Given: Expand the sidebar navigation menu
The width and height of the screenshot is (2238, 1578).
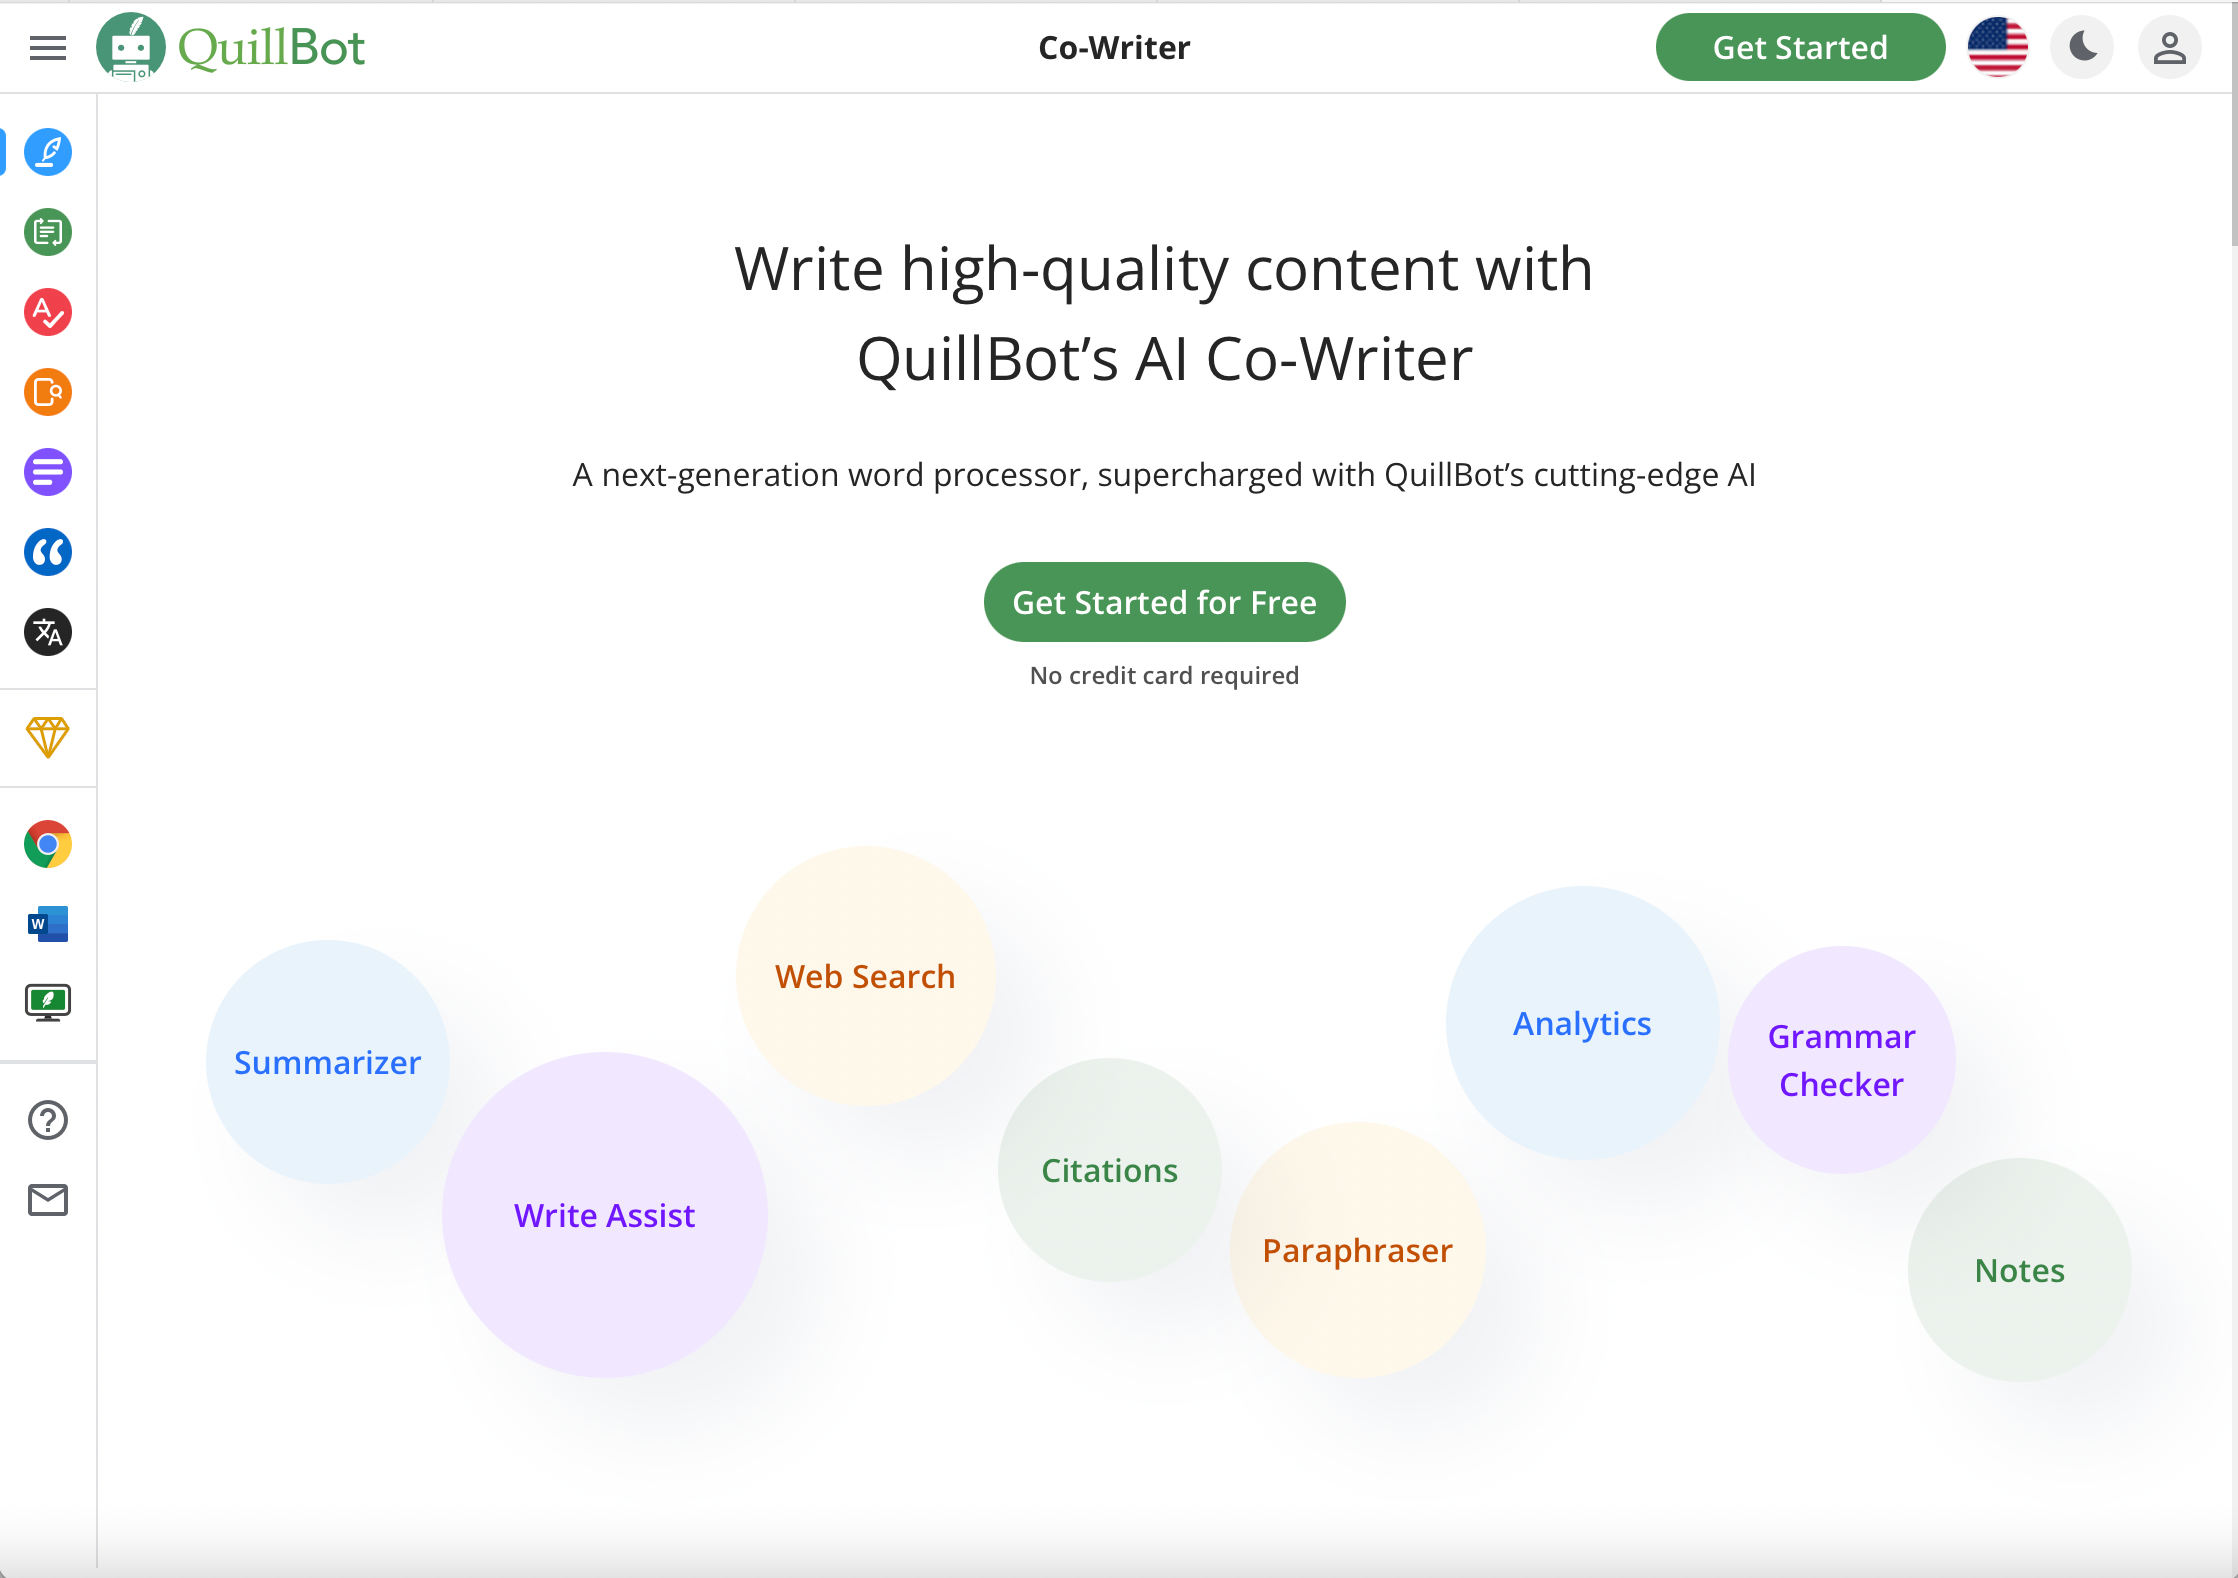Looking at the screenshot, I should (48, 46).
